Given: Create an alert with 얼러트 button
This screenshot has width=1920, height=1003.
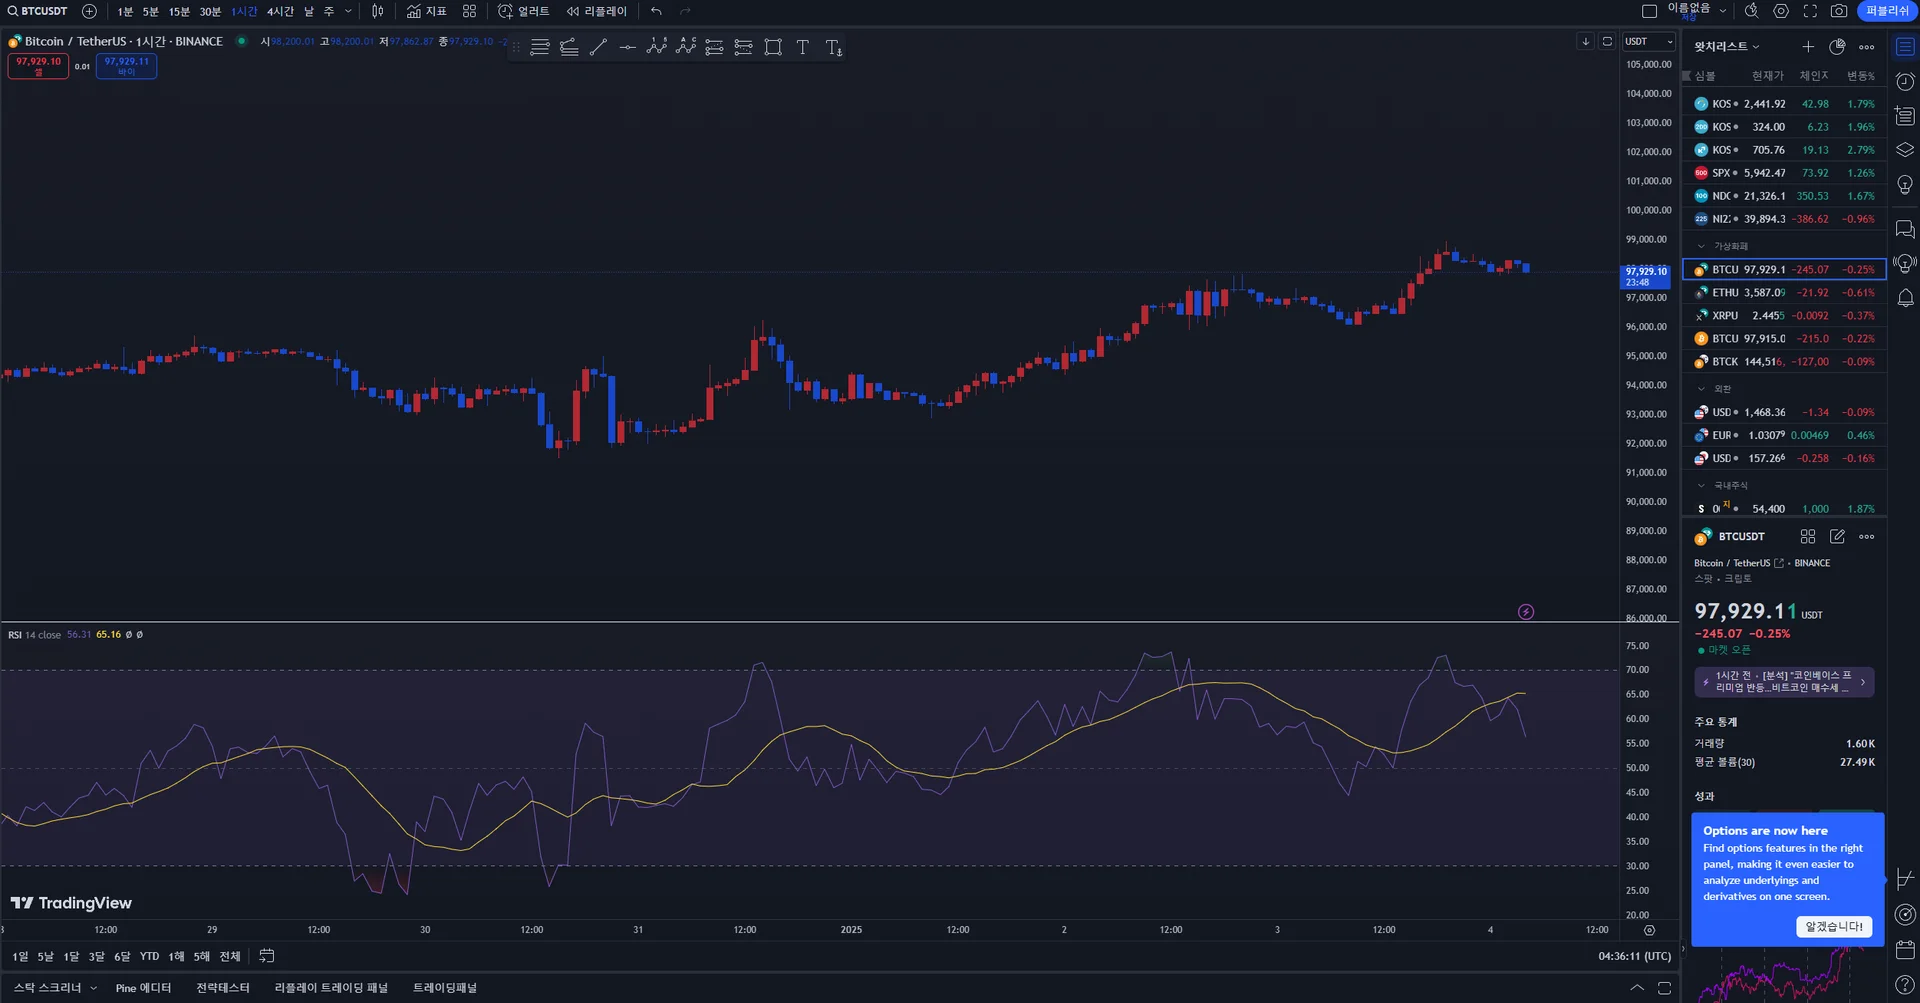Looking at the screenshot, I should 524,11.
